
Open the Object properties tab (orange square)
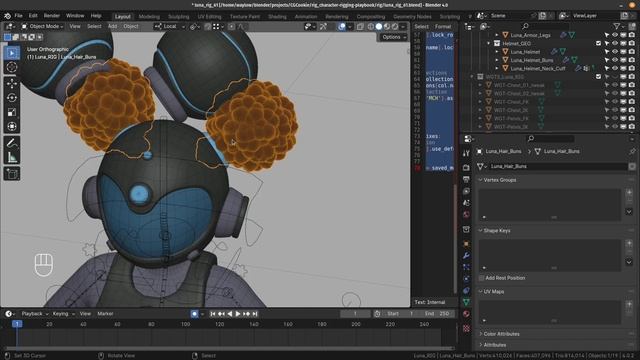466,244
